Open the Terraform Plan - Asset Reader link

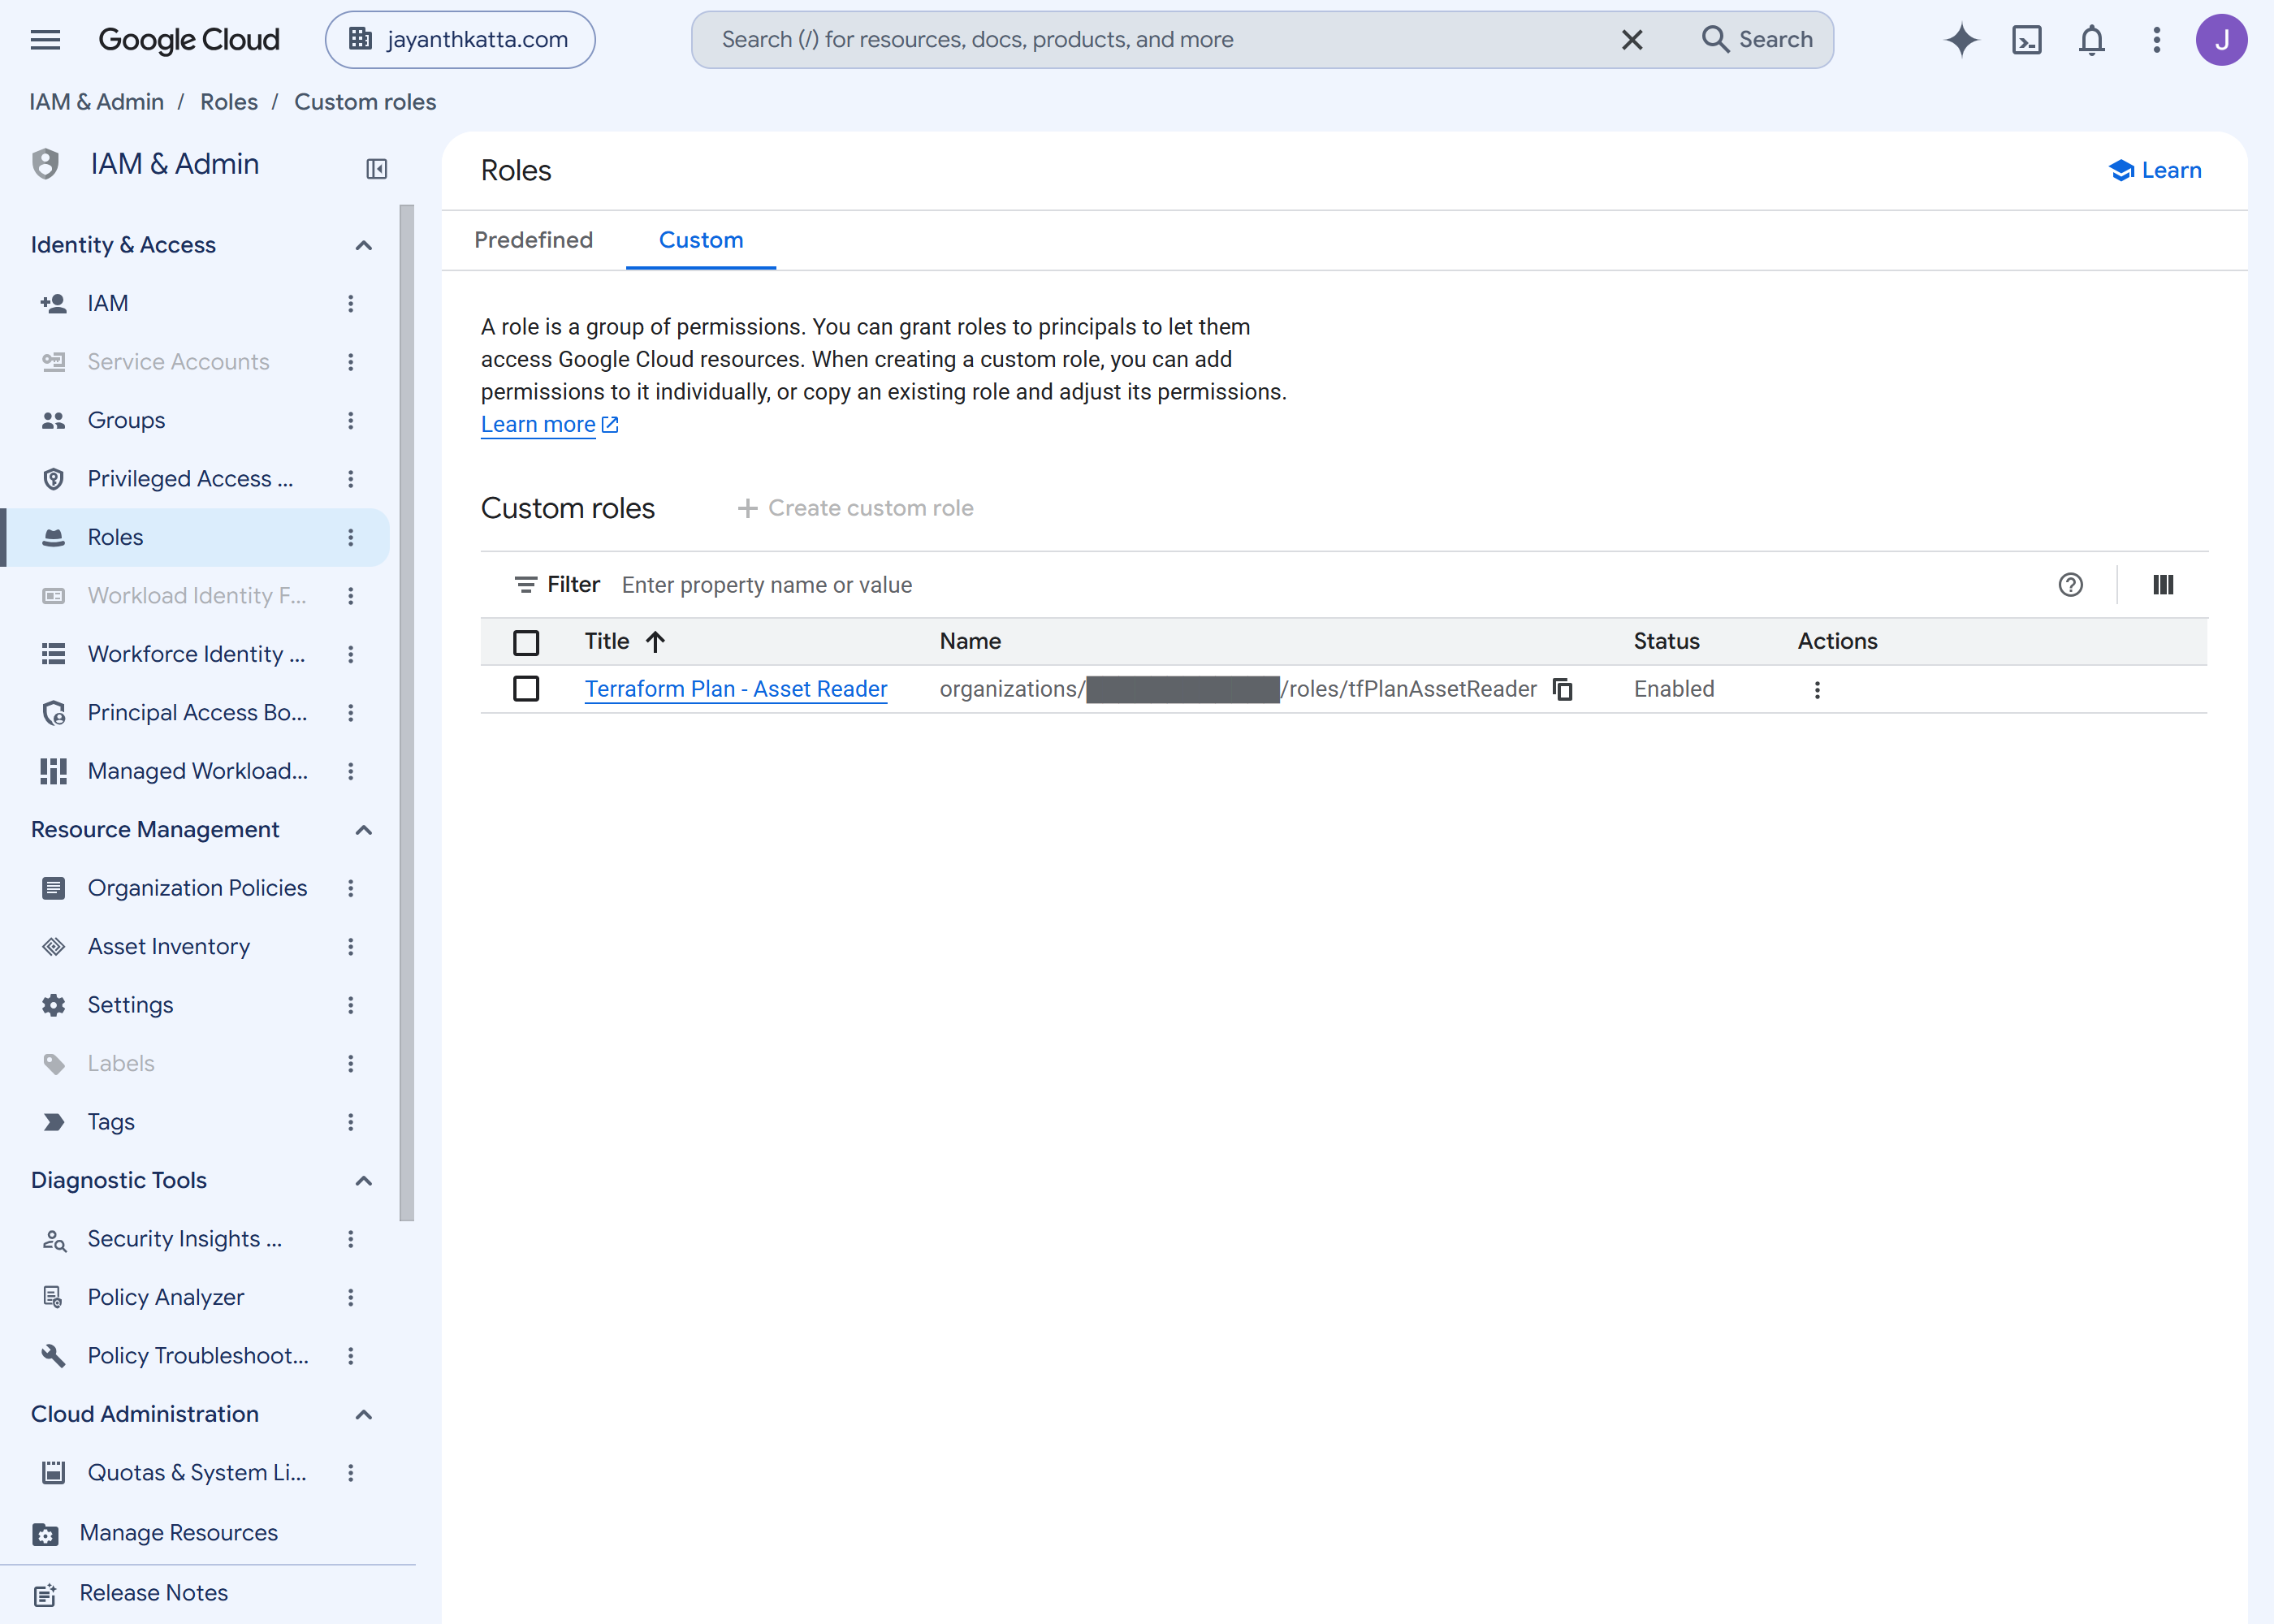[736, 689]
